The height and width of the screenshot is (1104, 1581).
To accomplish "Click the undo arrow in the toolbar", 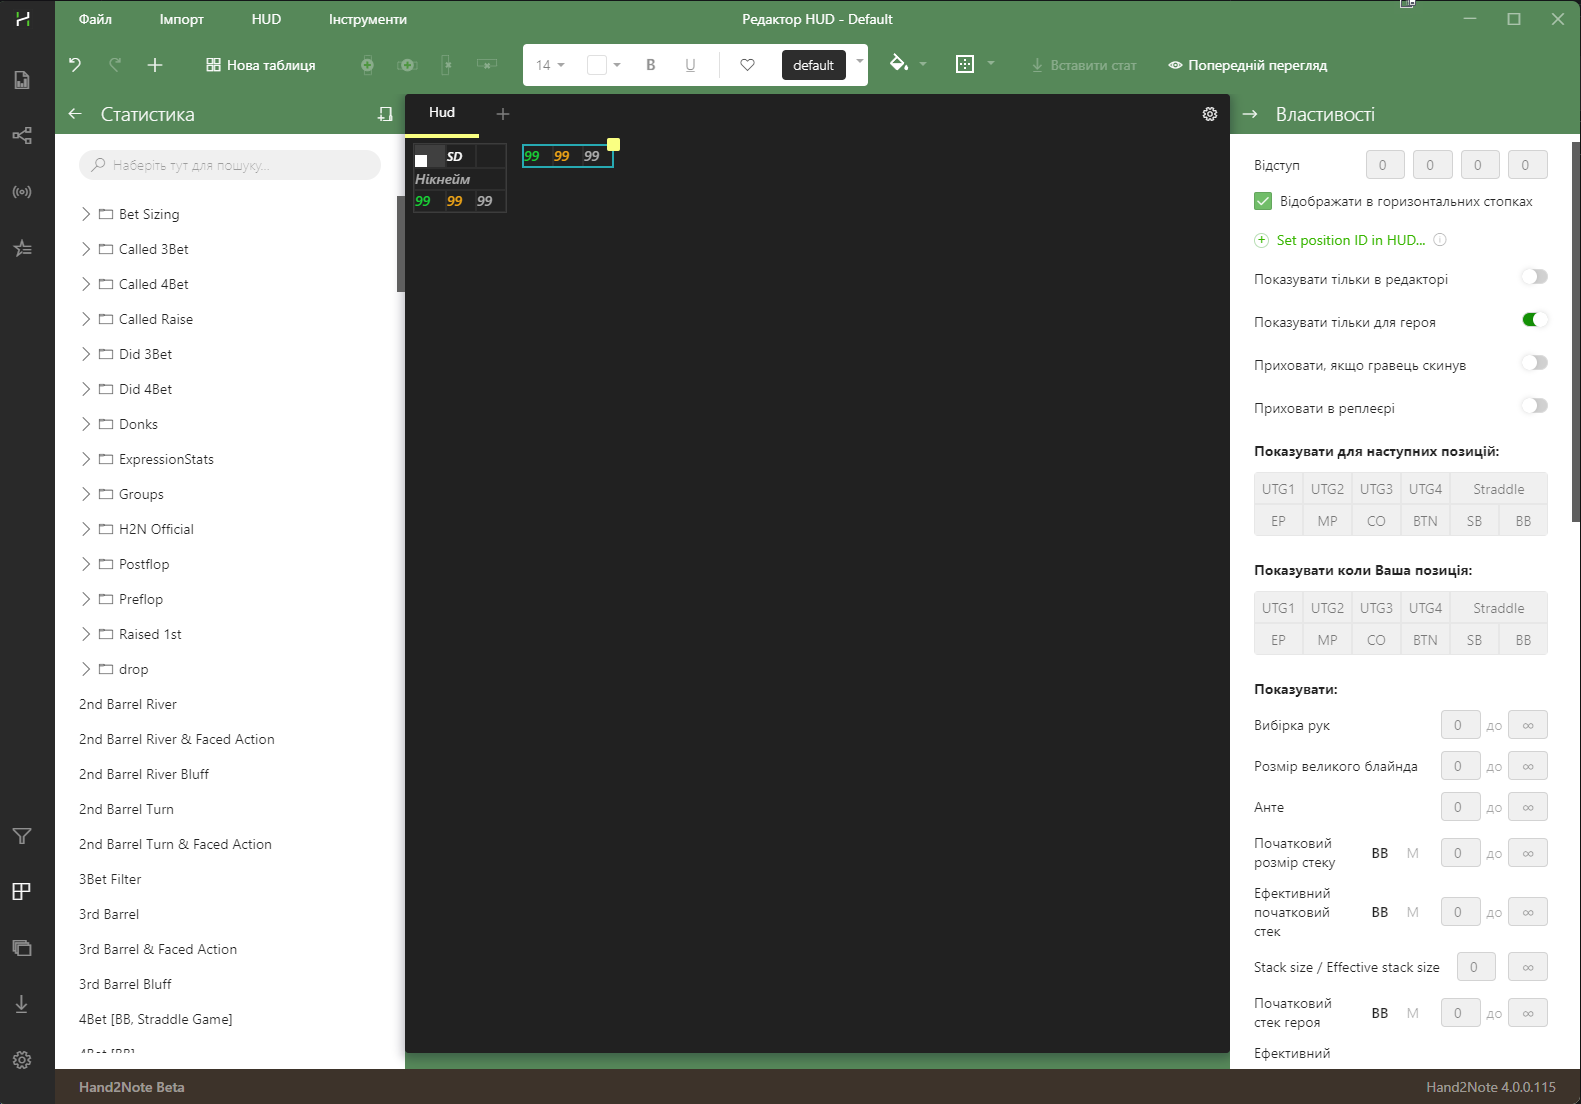I will click(75, 65).
